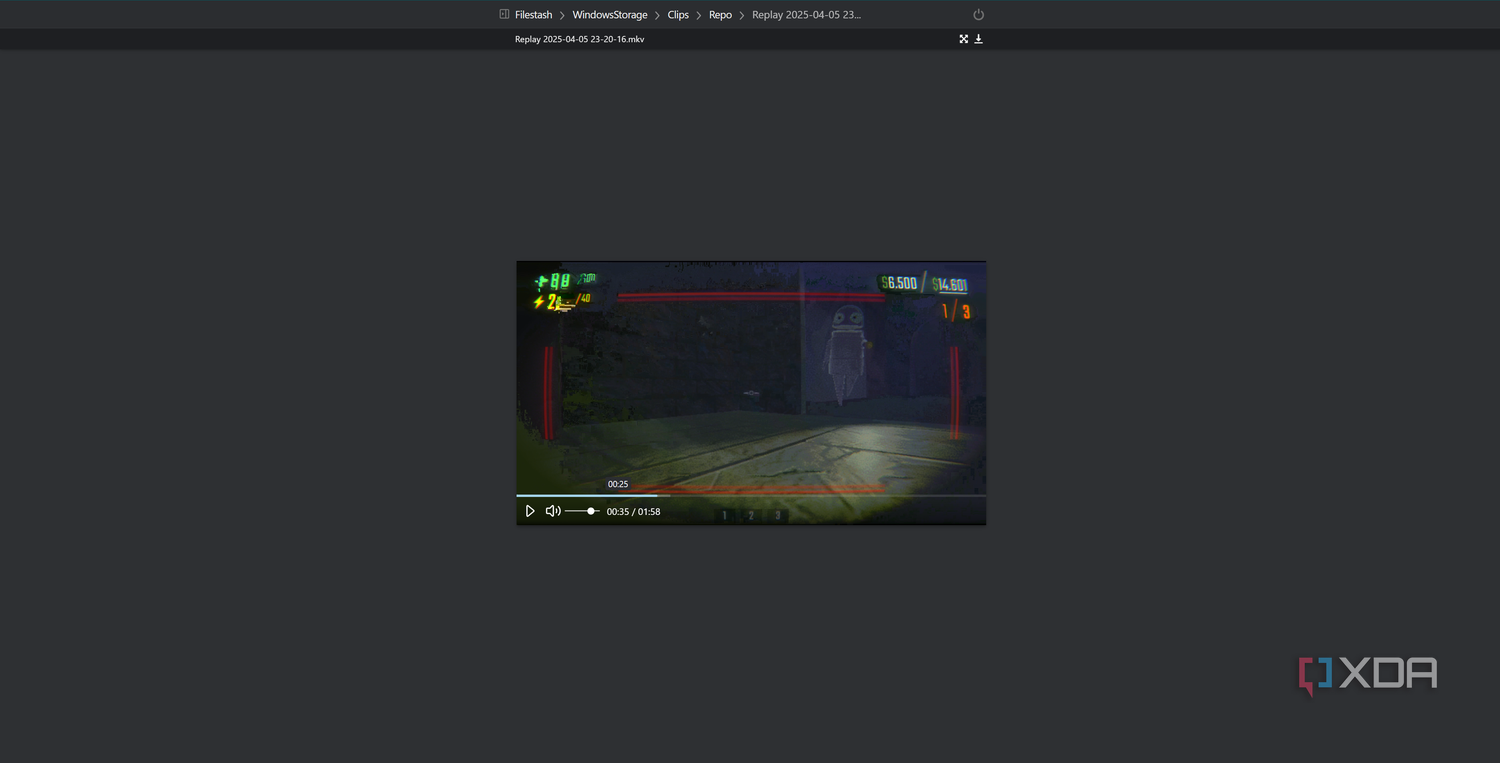
Task: Click the 00:35 / 01:58 time display
Action: pos(633,512)
